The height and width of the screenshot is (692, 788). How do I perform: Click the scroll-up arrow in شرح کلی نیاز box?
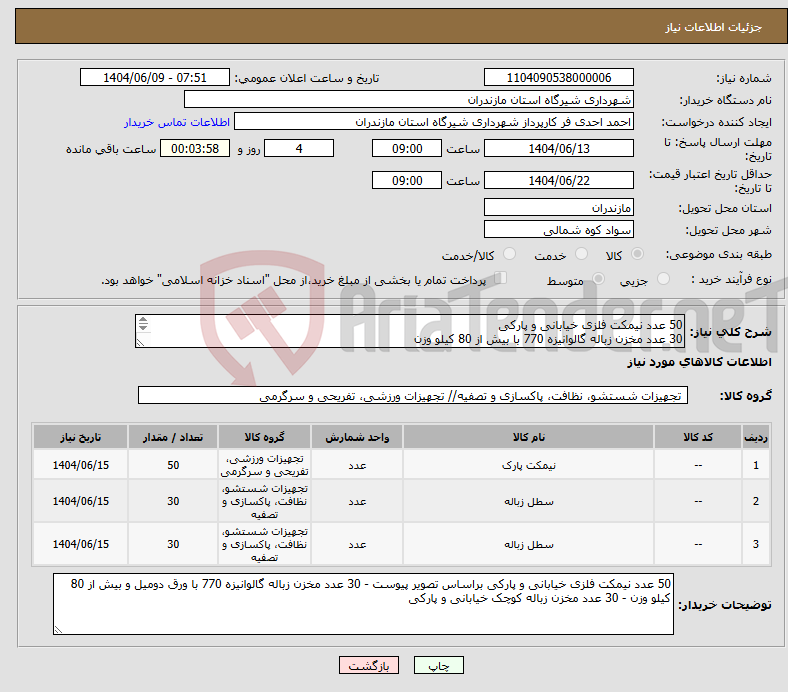coord(143,320)
